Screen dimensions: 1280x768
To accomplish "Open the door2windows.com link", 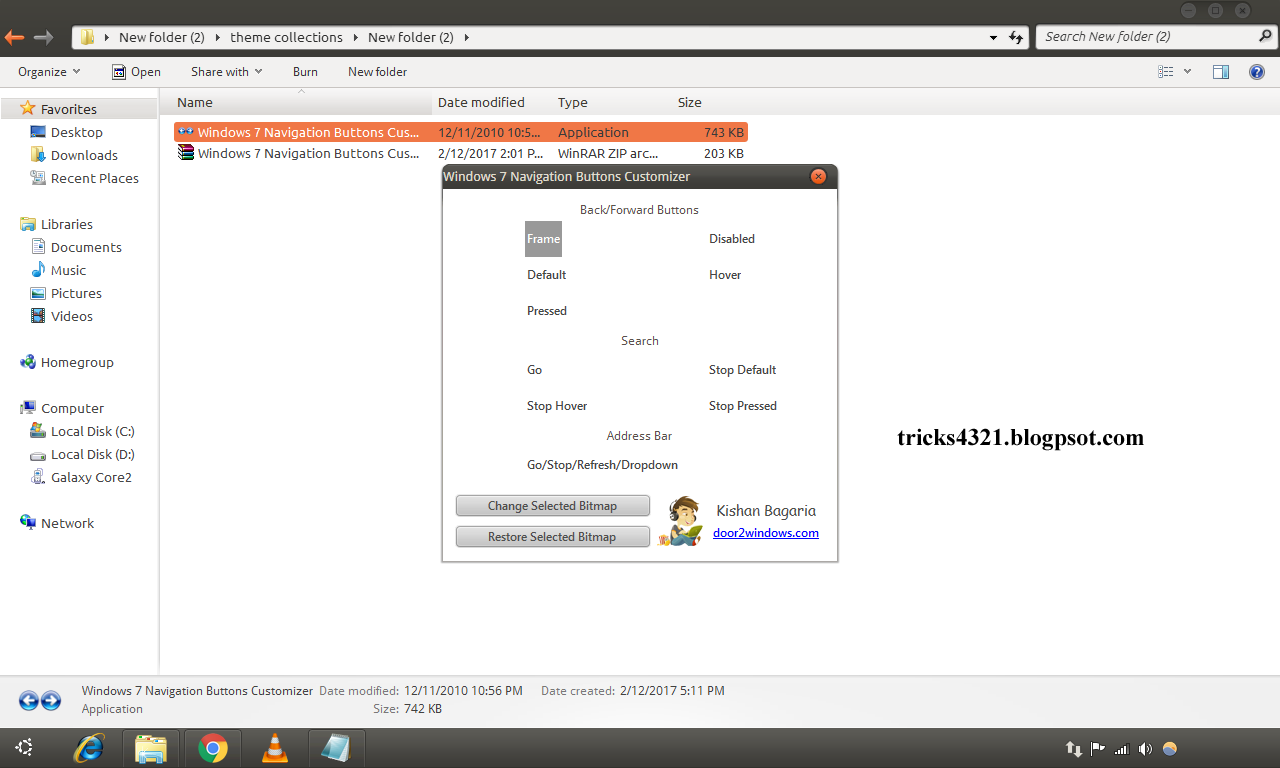I will [766, 533].
